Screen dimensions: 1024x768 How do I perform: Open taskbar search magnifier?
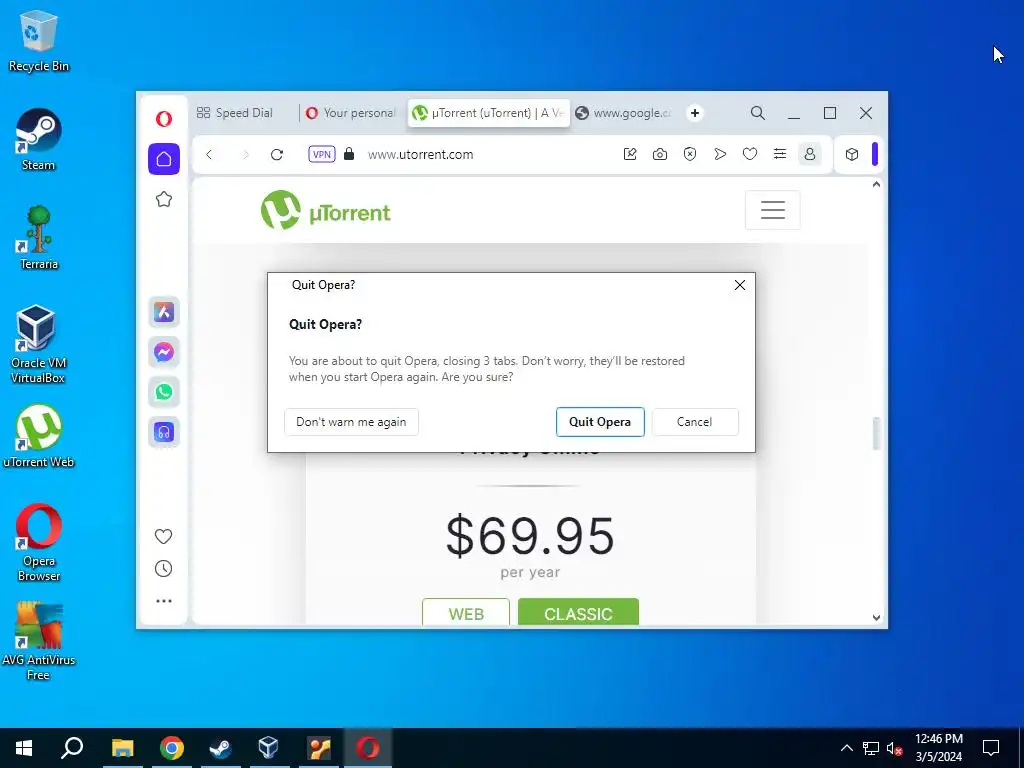point(72,748)
